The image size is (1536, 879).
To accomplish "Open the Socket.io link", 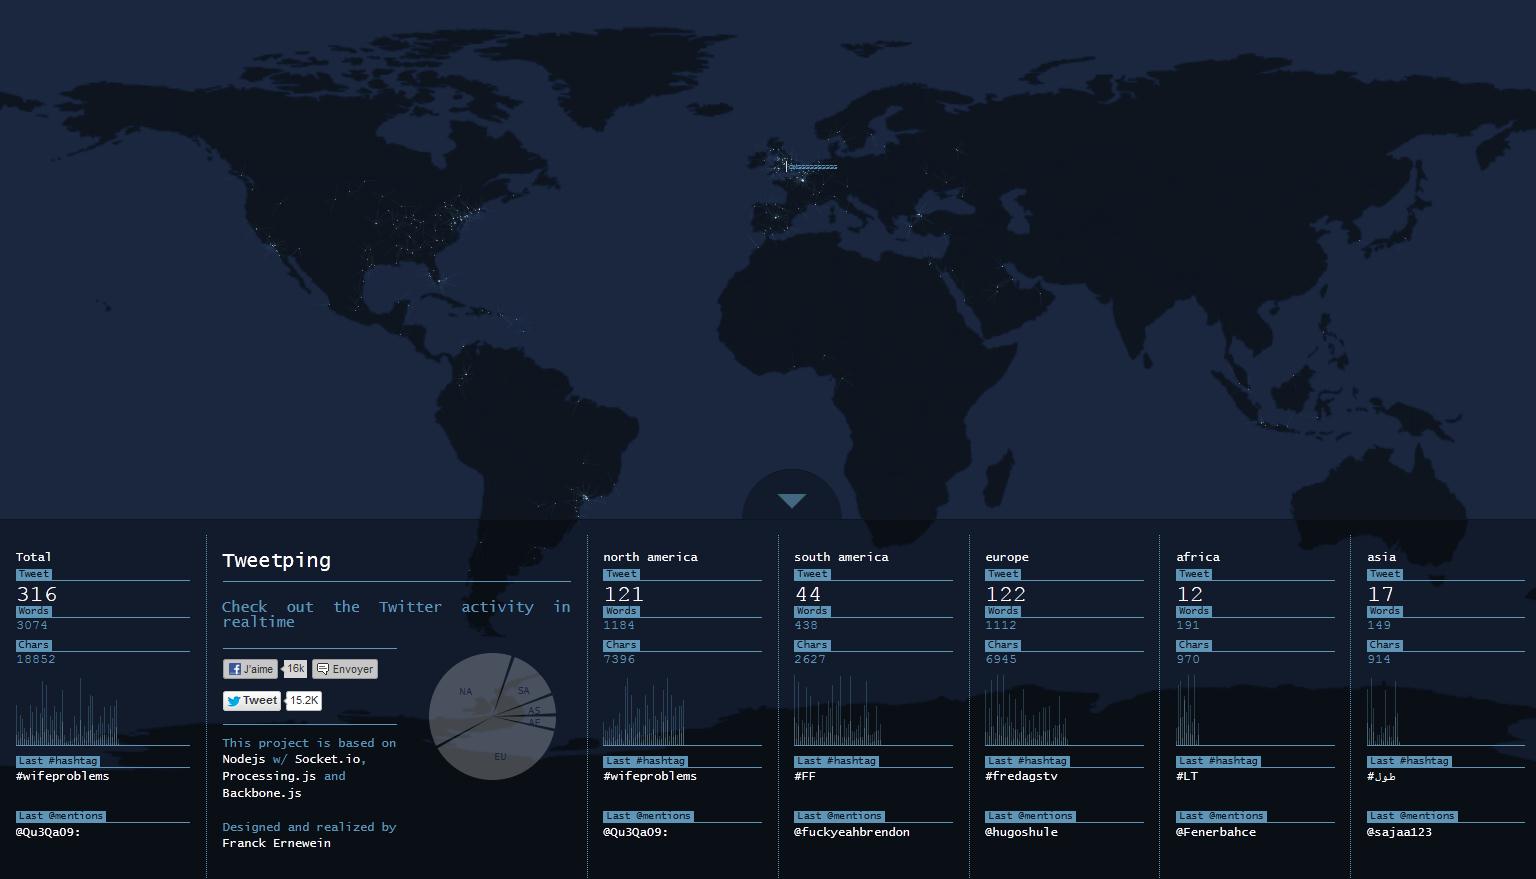I will tap(327, 759).
